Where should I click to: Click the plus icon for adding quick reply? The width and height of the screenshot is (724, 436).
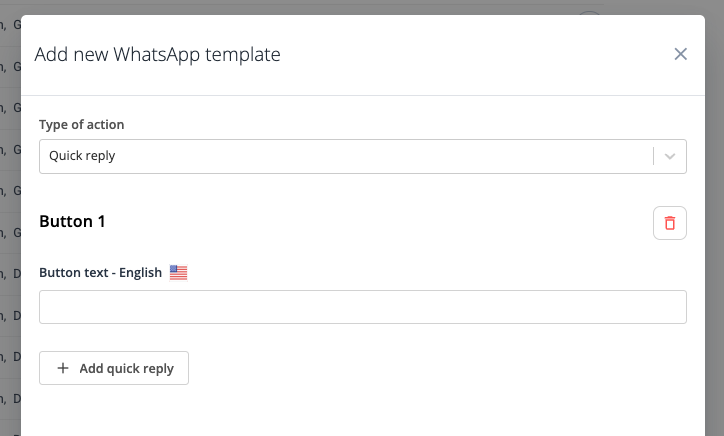click(x=63, y=368)
